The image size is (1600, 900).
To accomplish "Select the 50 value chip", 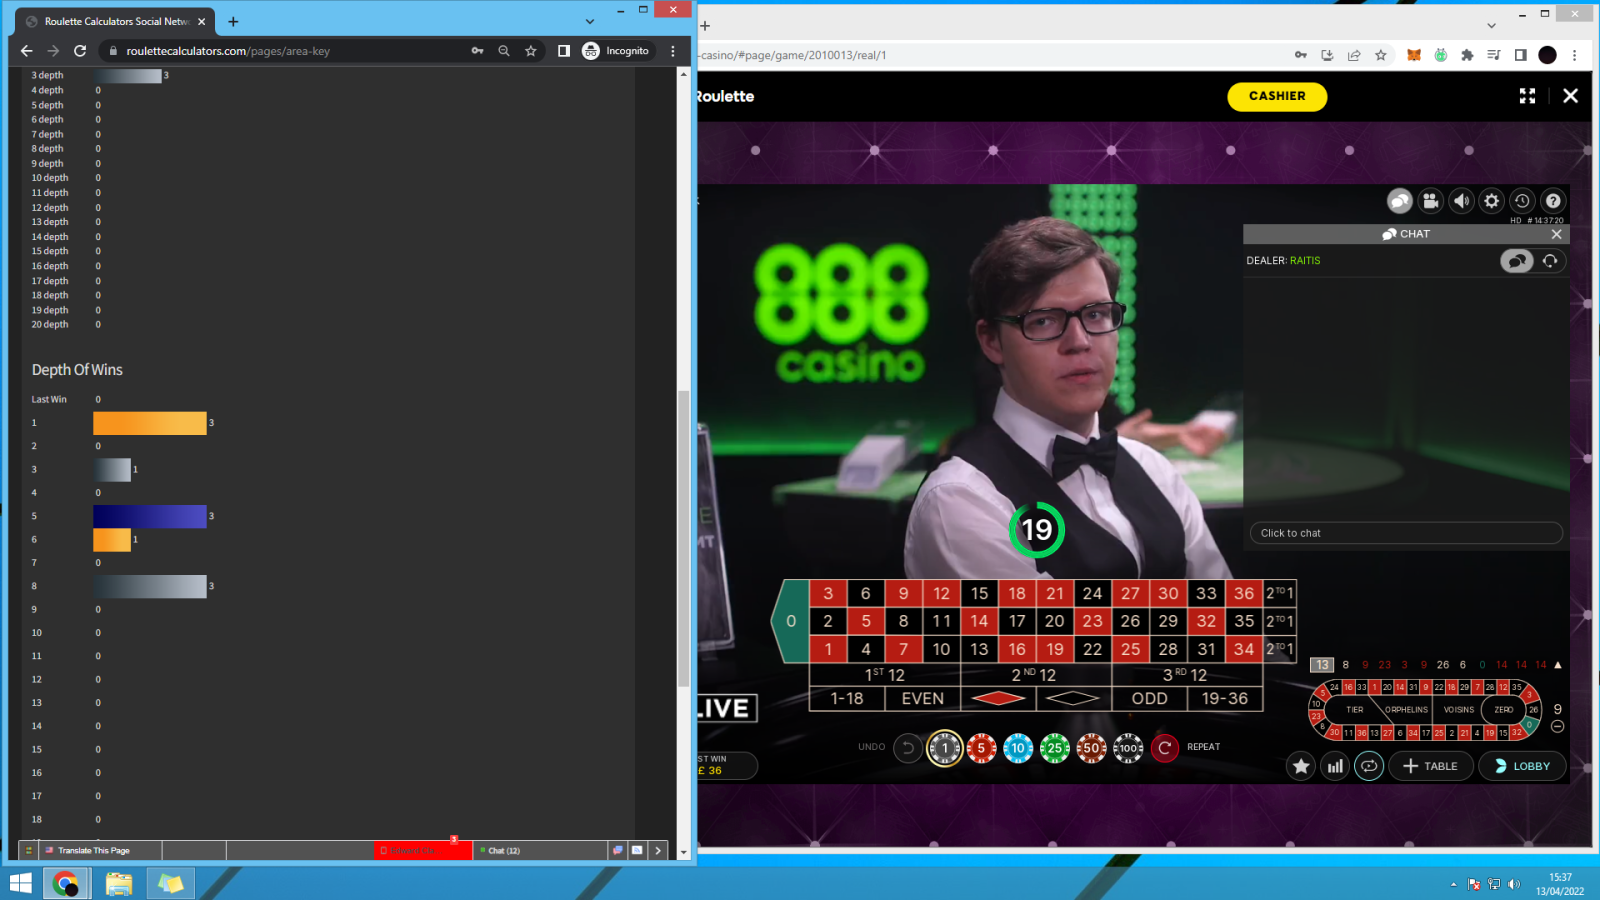I will pyautogui.click(x=1091, y=748).
